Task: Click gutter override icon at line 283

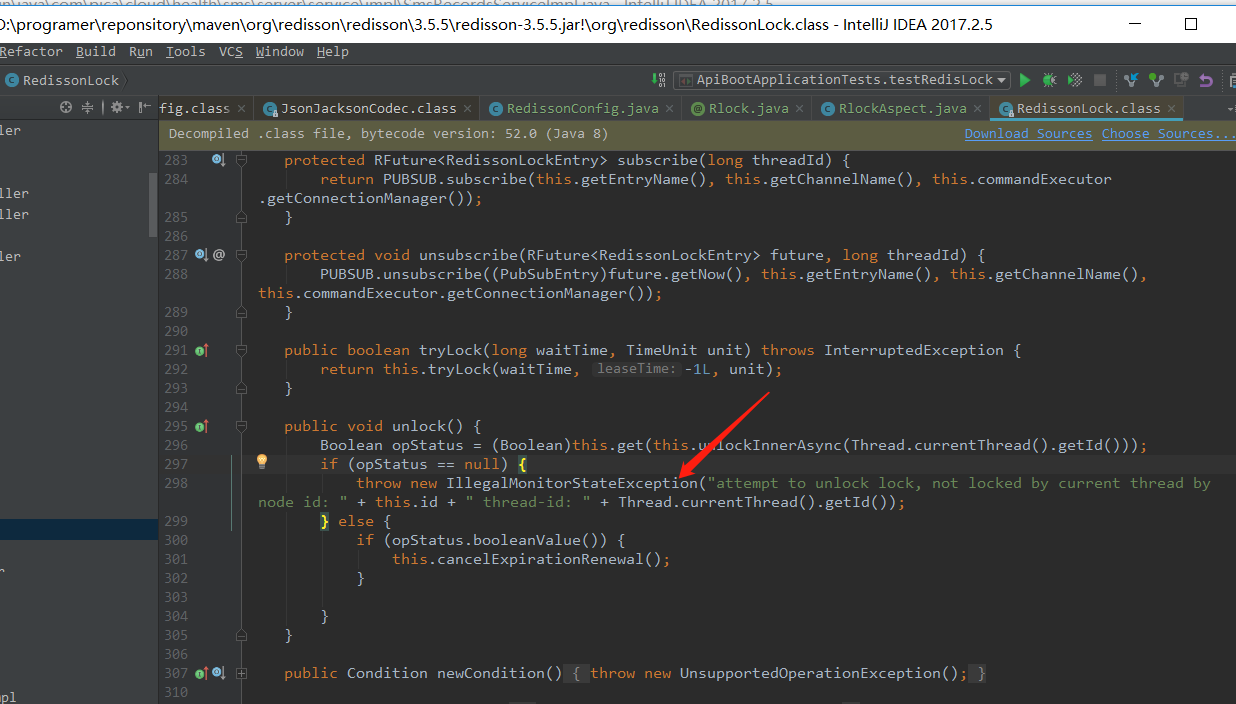Action: click(x=217, y=160)
